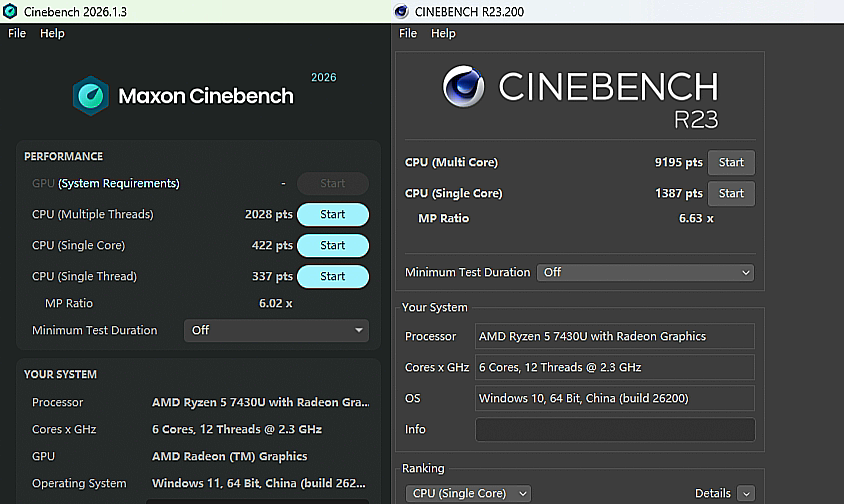Screen dimensions: 844x504
Task: Click the 6.63 x MP Ratio value
Action: pos(696,219)
